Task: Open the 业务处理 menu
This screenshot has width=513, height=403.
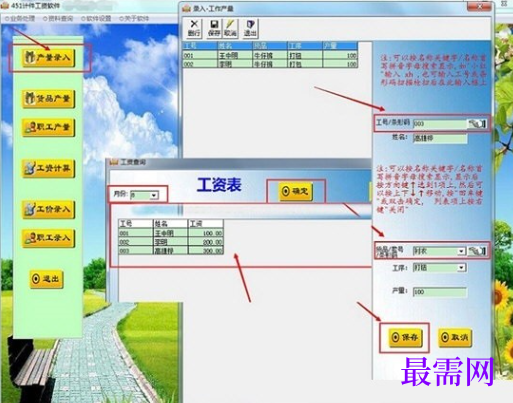Action: click(x=20, y=19)
